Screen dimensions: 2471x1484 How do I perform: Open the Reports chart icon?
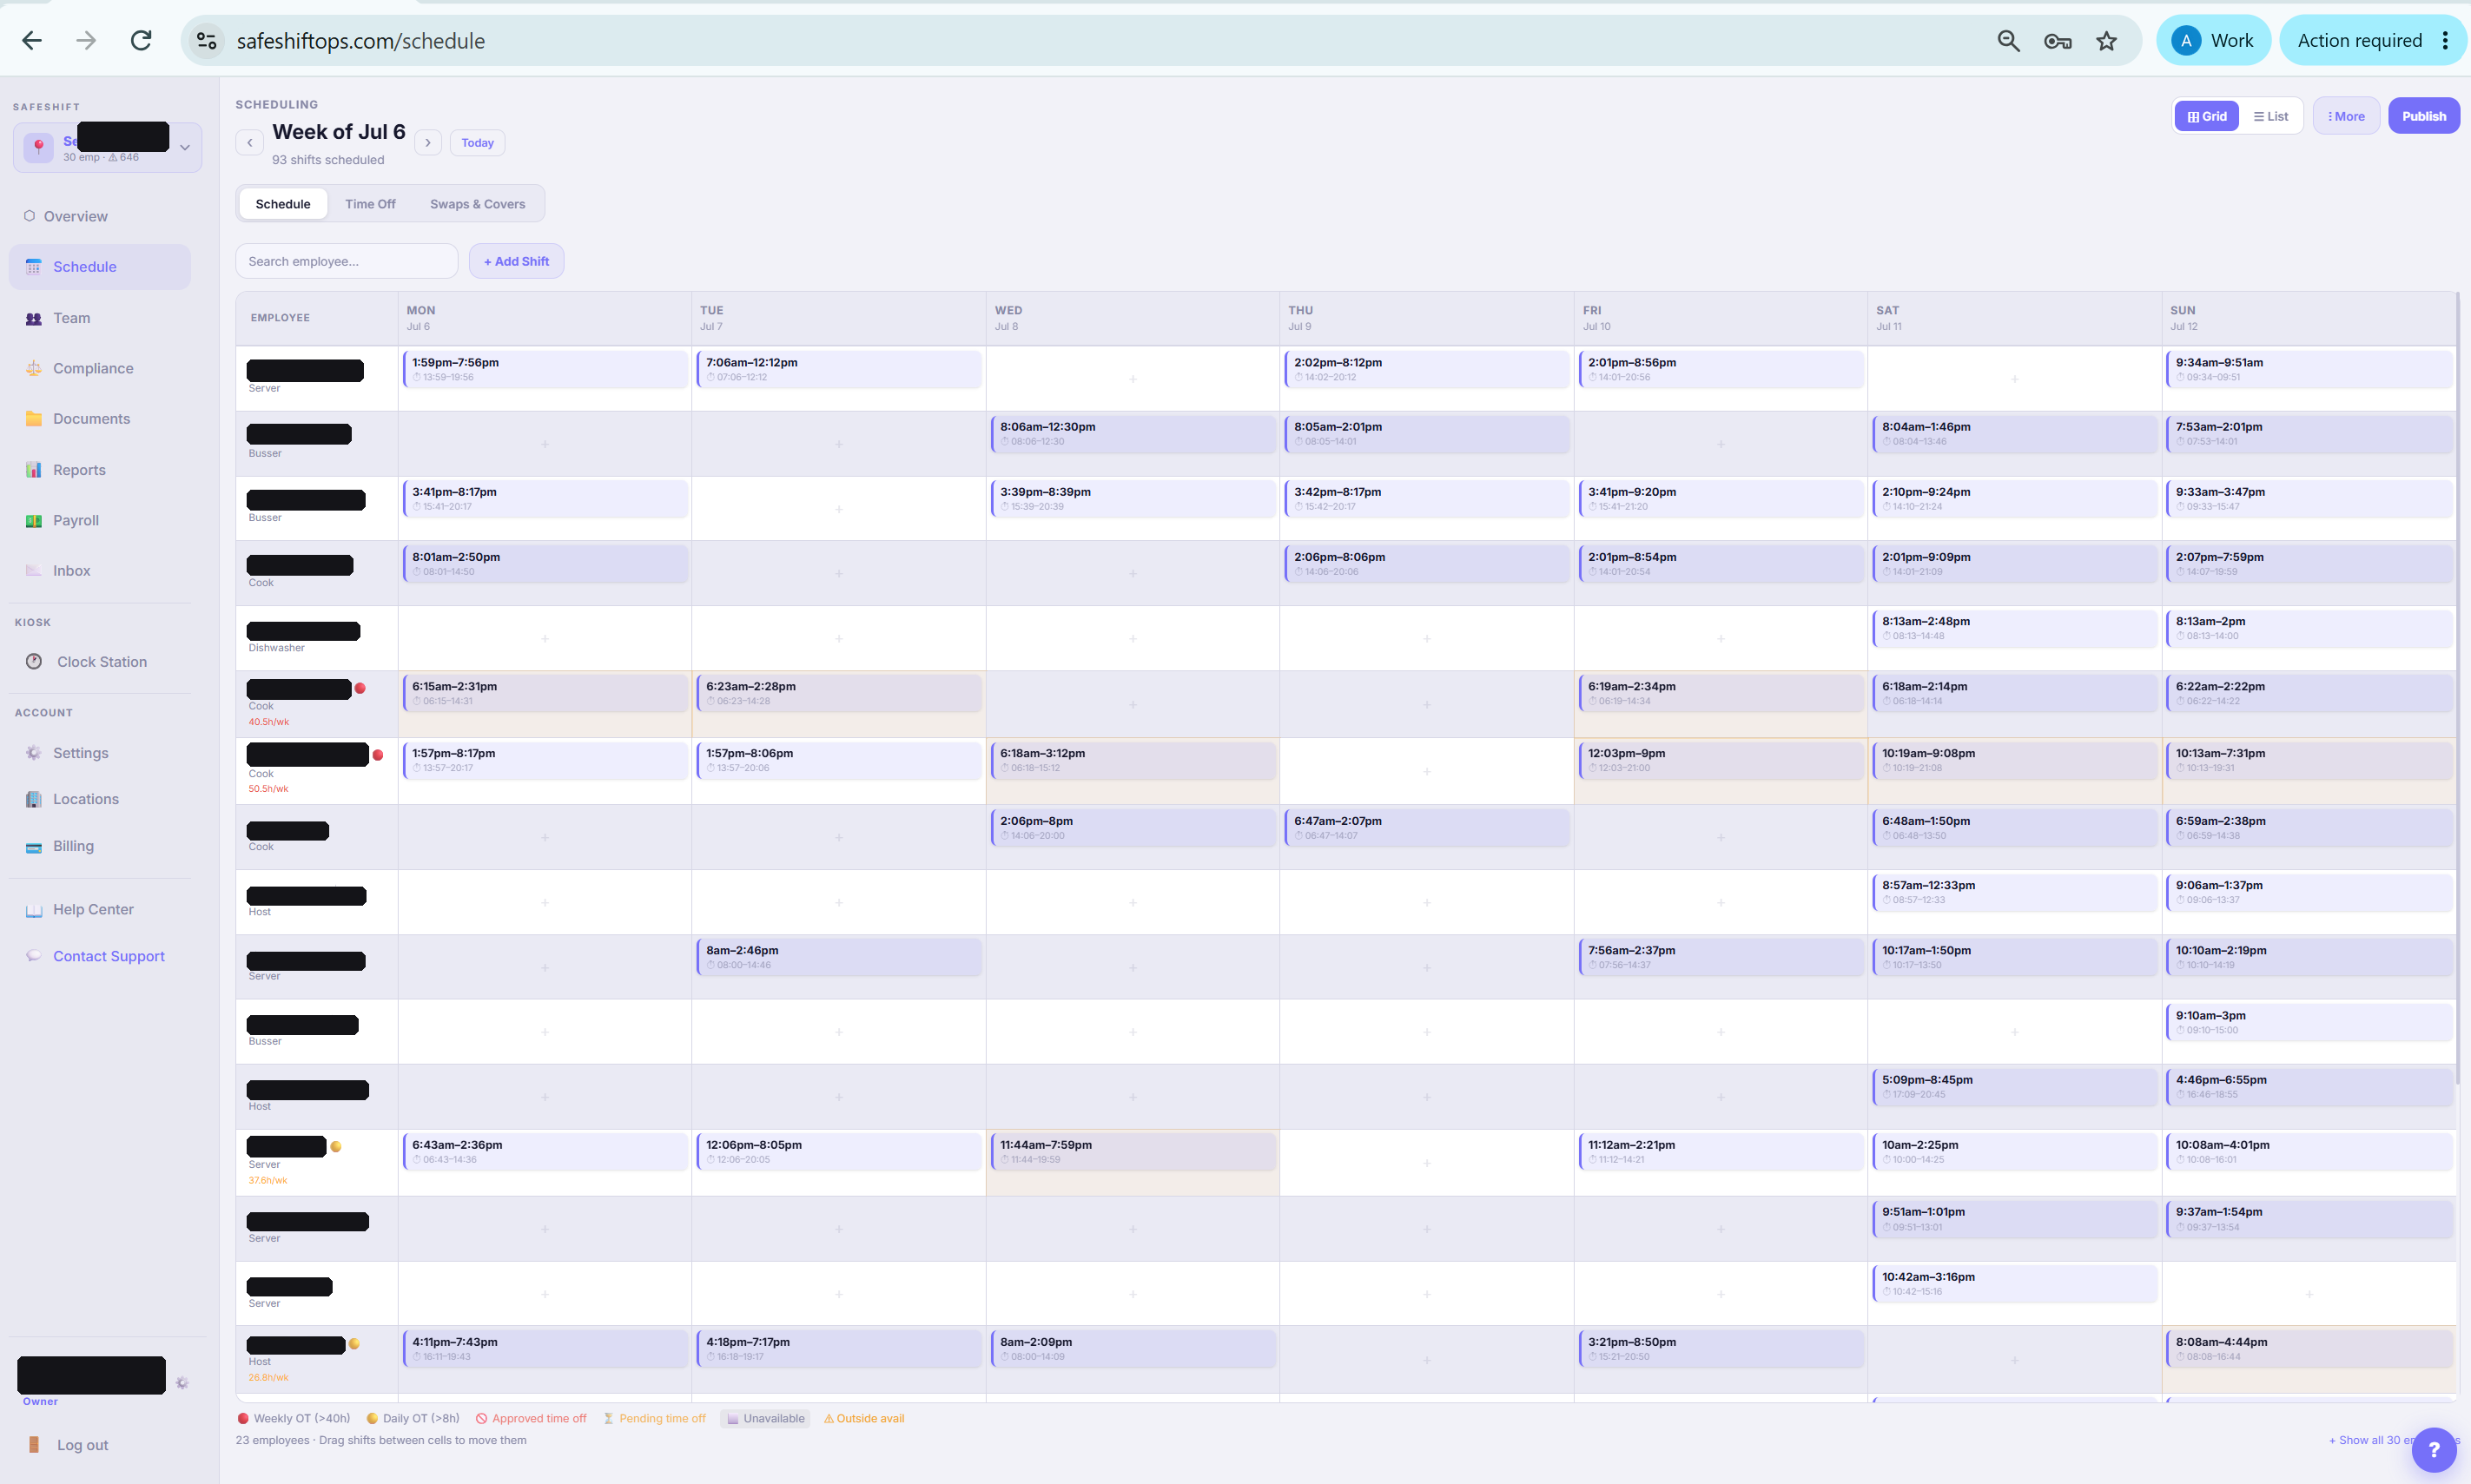pos(33,470)
